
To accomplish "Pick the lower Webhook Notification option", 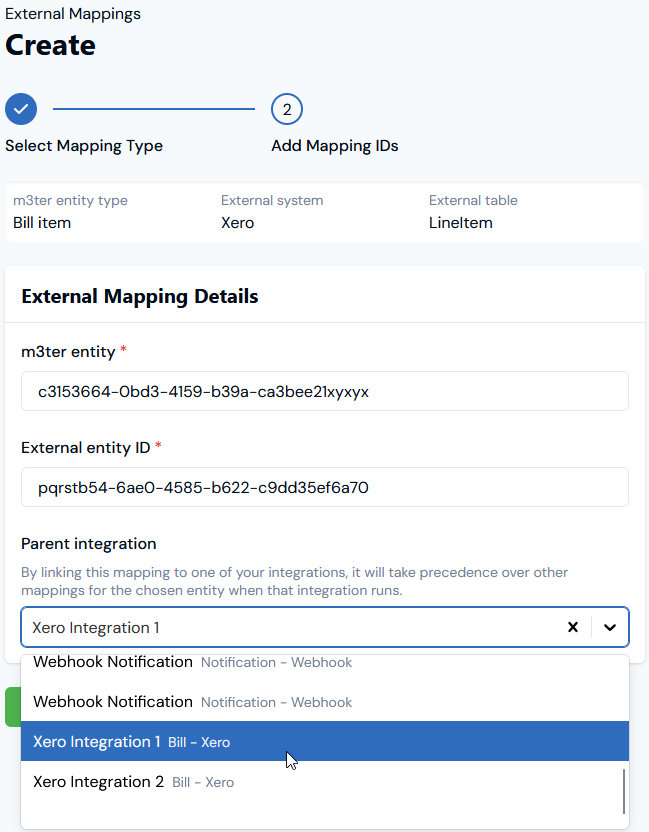I will point(325,701).
